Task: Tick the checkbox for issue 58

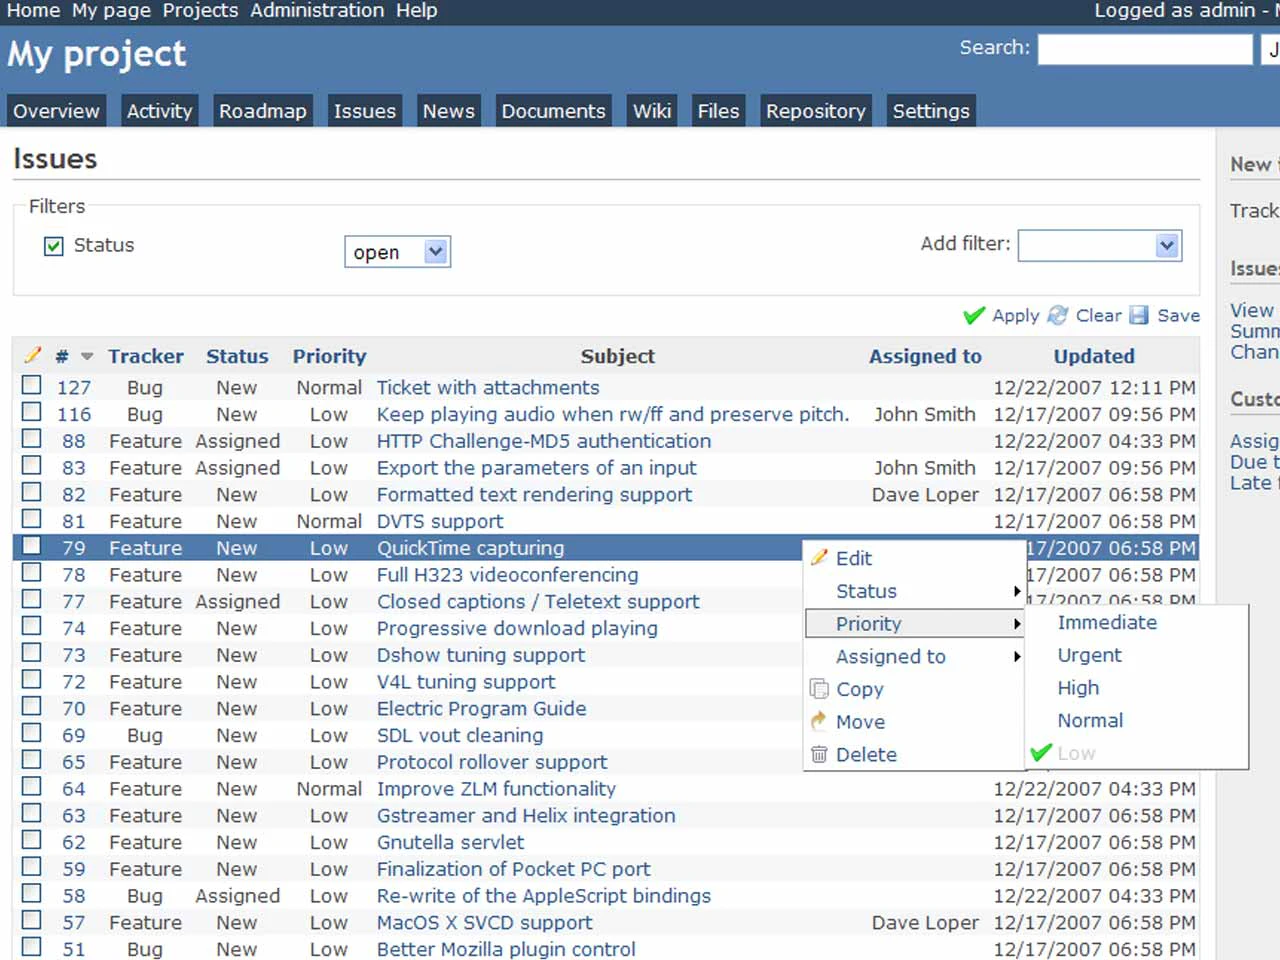Action: pos(32,894)
